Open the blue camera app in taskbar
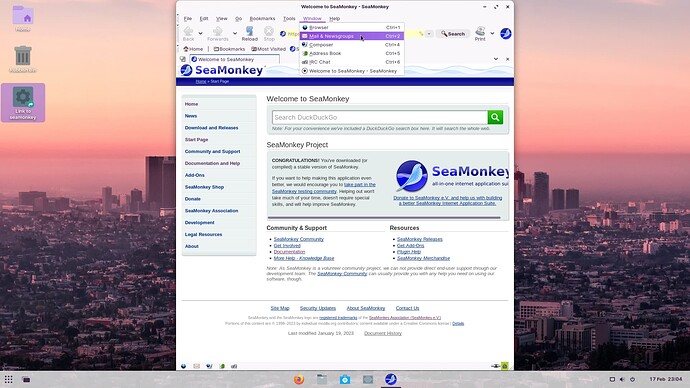 coord(345,379)
